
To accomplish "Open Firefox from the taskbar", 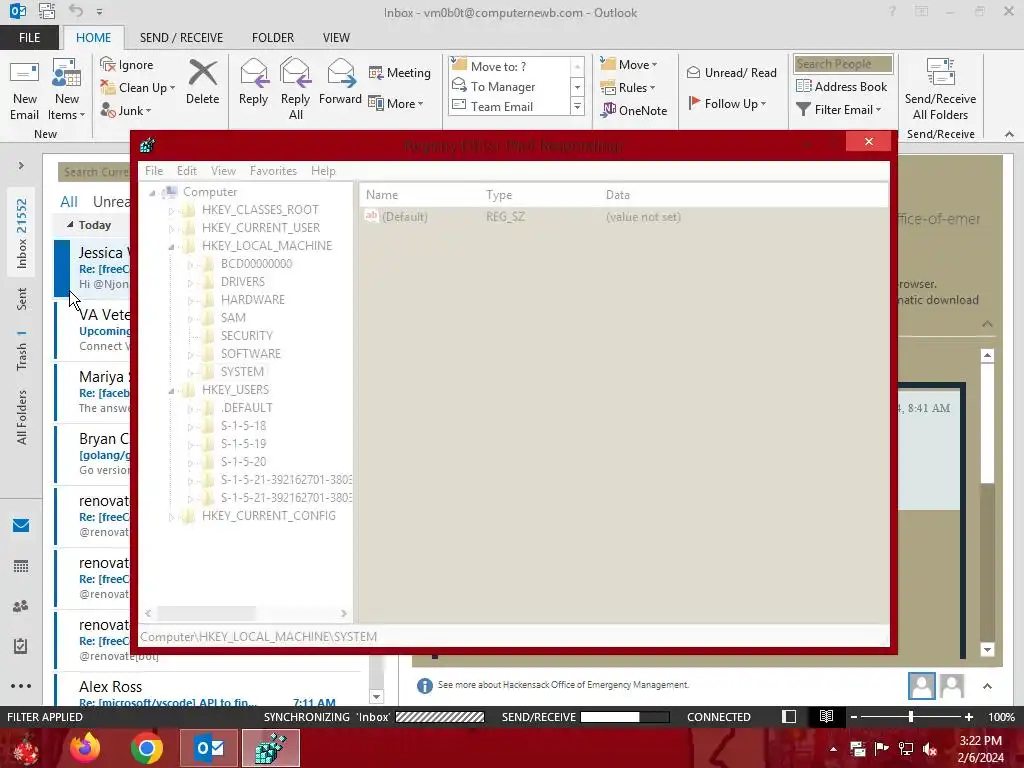I will [x=85, y=748].
